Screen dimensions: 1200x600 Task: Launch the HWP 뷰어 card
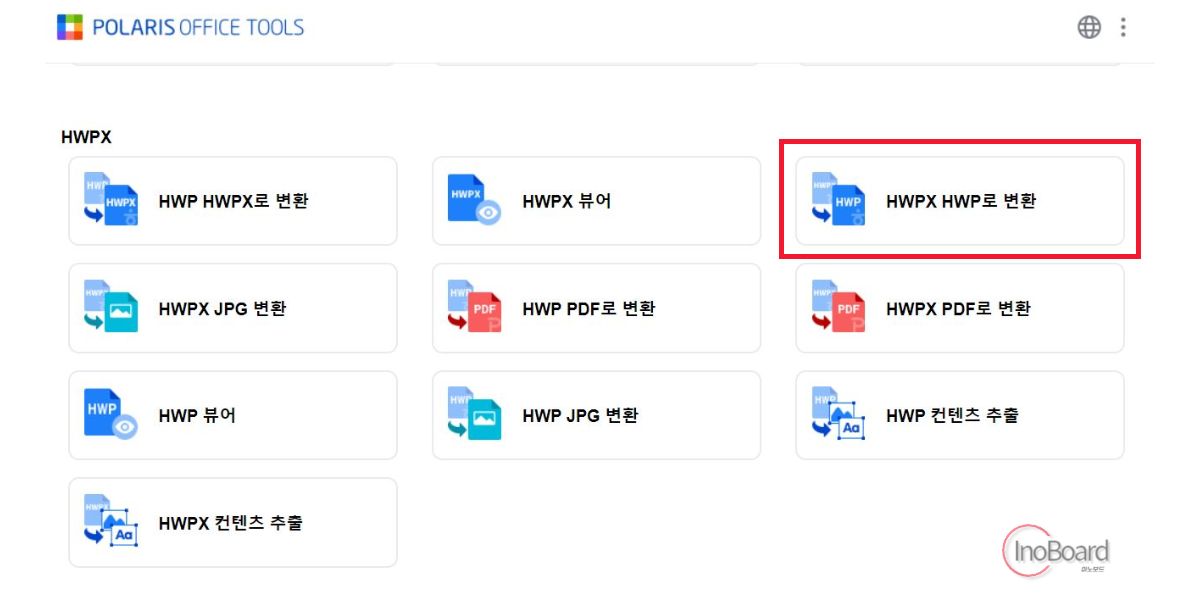(x=233, y=415)
